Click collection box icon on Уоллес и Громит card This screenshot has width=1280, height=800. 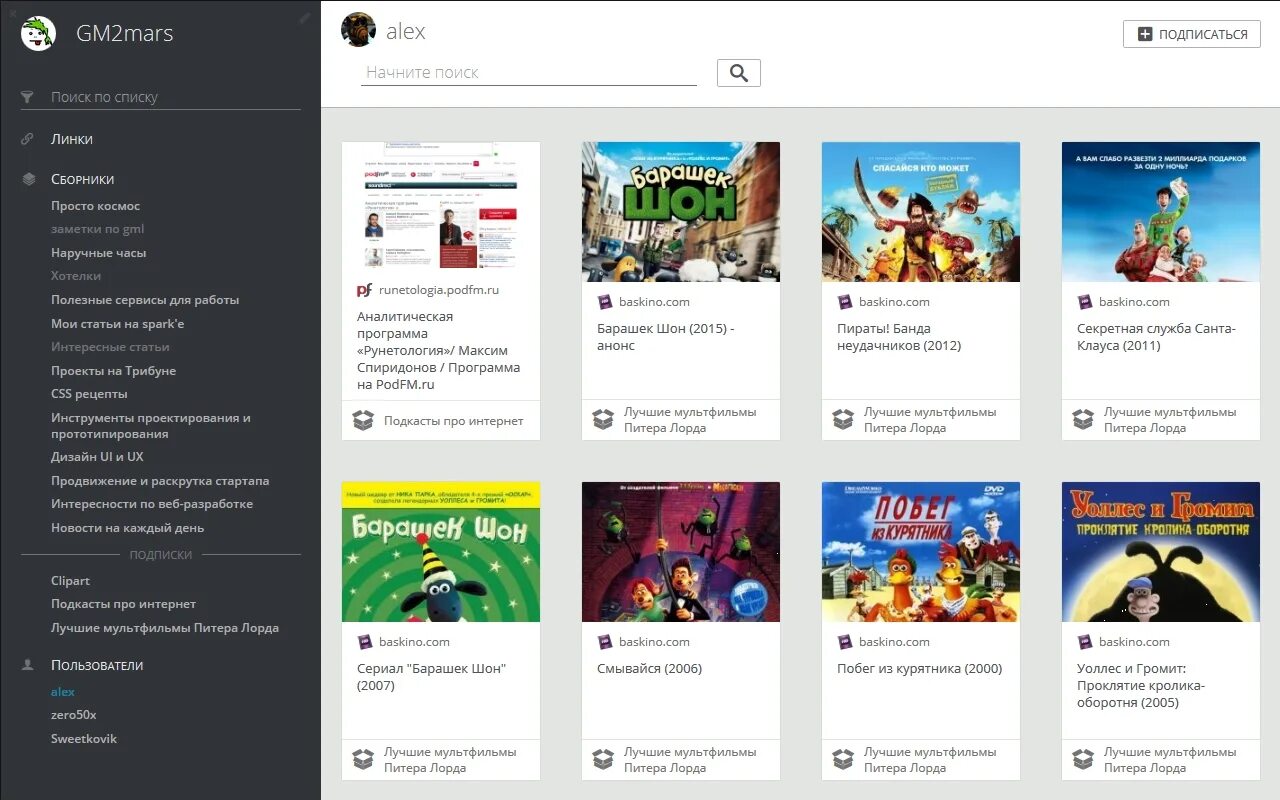1083,760
